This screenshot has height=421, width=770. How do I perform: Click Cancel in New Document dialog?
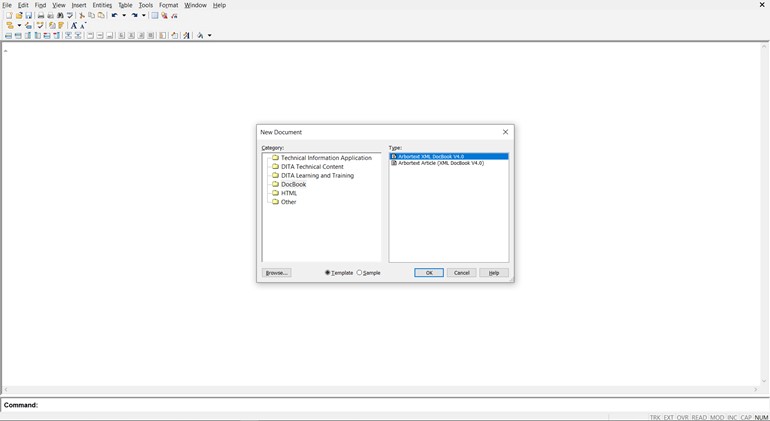(462, 273)
